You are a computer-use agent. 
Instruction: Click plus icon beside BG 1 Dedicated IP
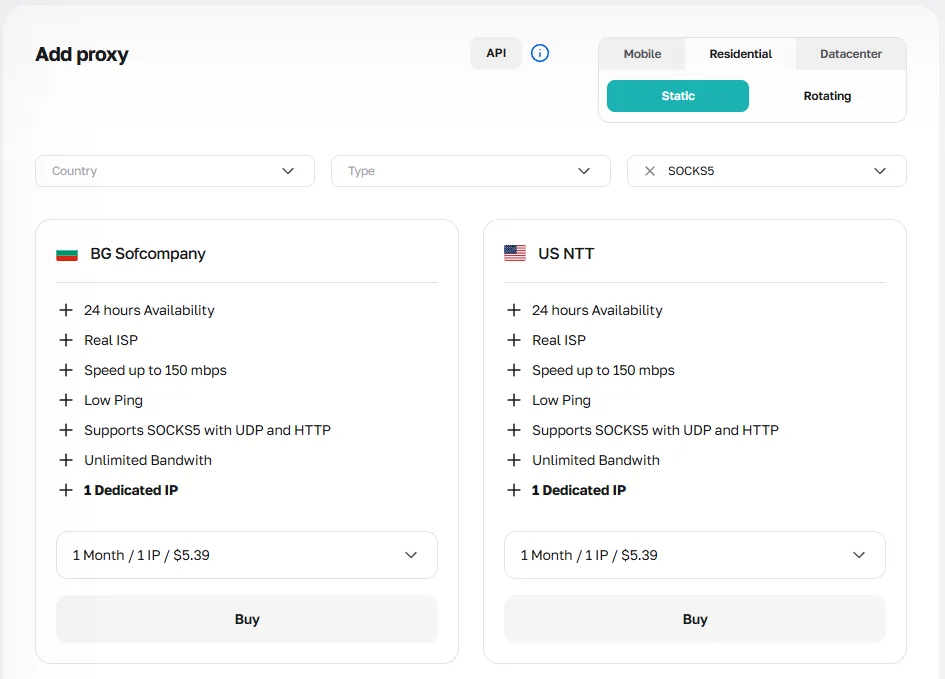coord(66,490)
